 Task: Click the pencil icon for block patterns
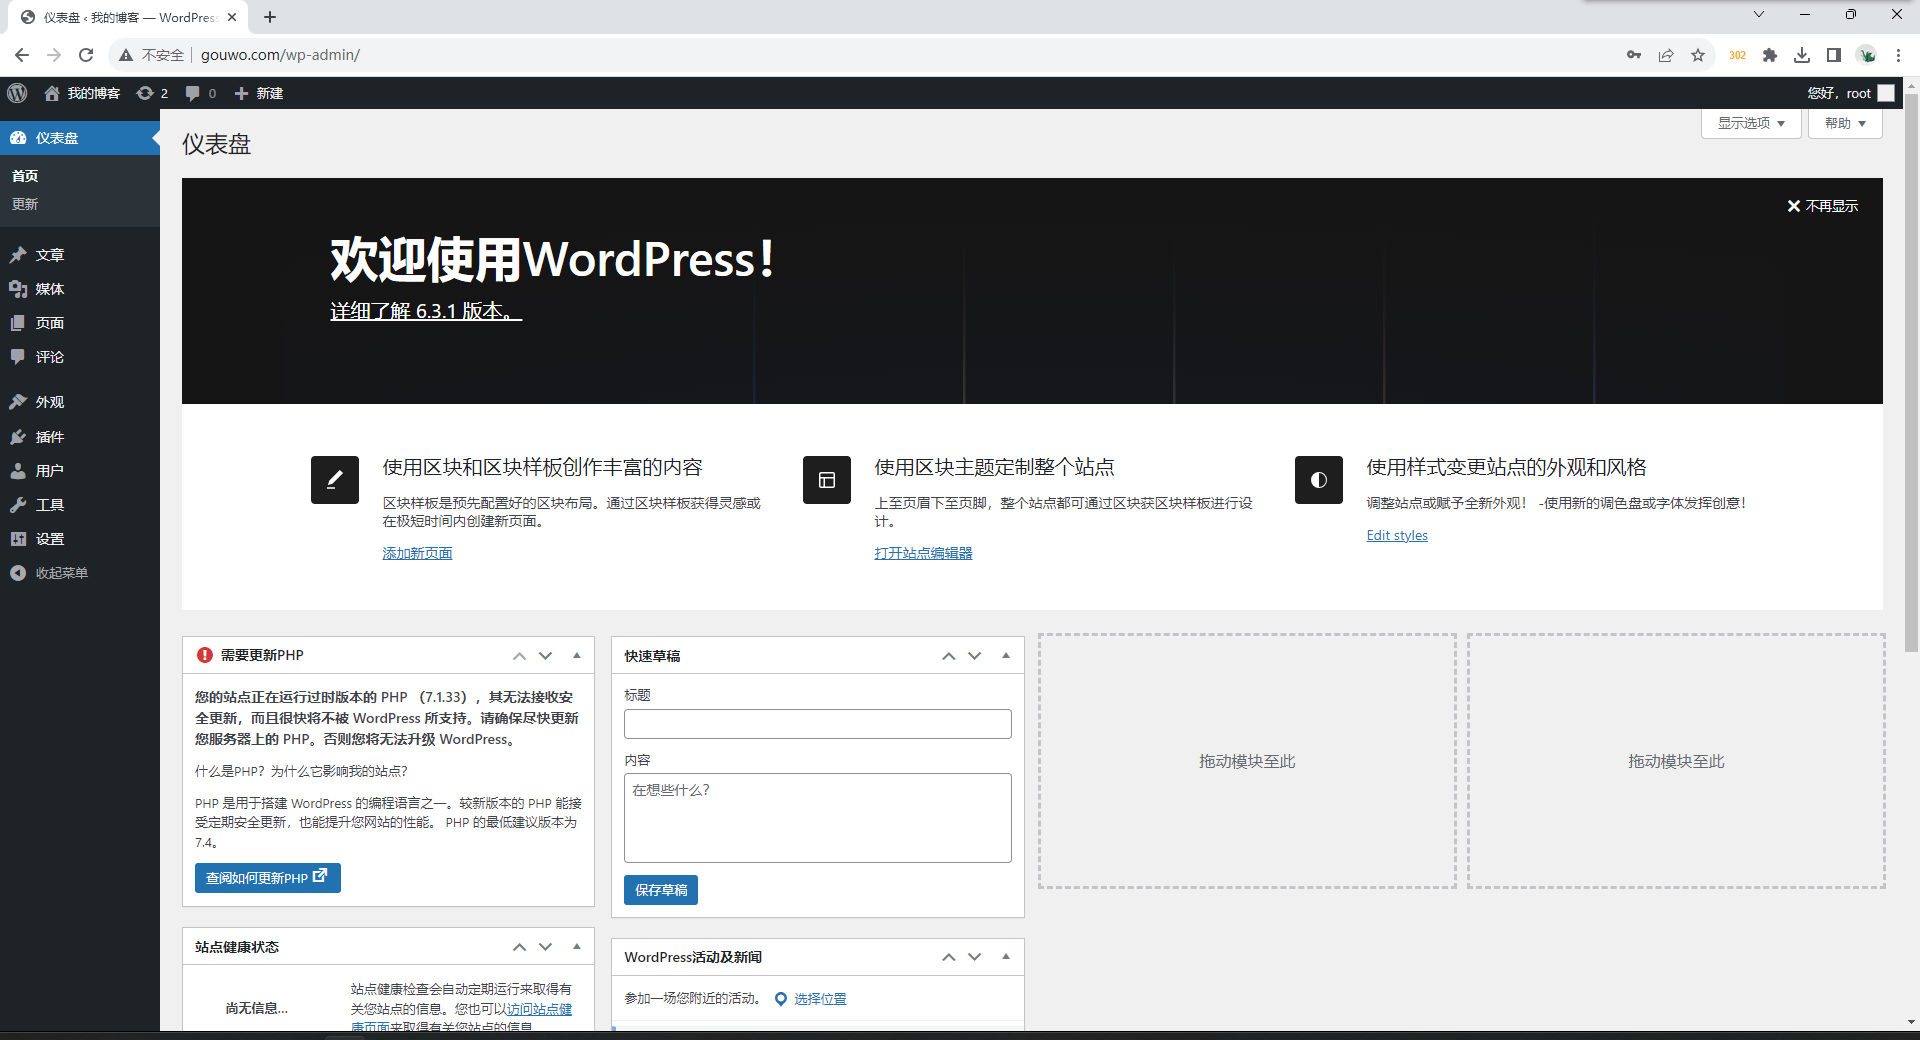pyautogui.click(x=335, y=480)
